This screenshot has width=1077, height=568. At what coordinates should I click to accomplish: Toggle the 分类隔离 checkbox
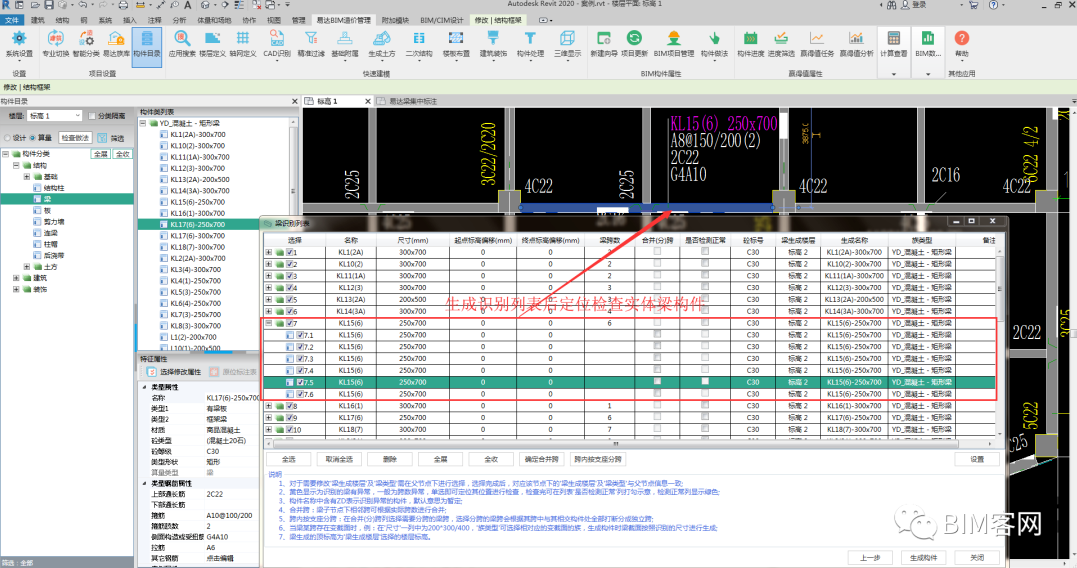pyautogui.click(x=93, y=116)
